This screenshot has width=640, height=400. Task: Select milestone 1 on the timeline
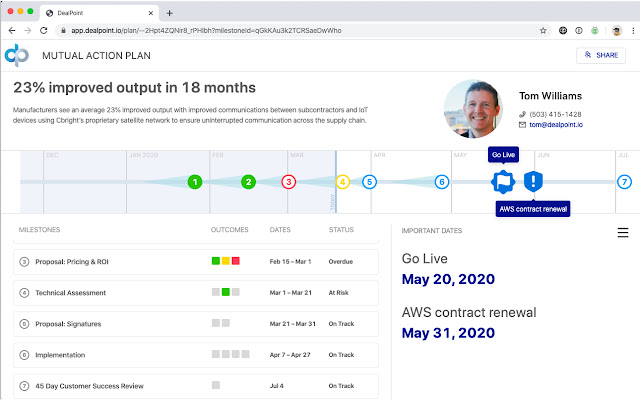(195, 182)
